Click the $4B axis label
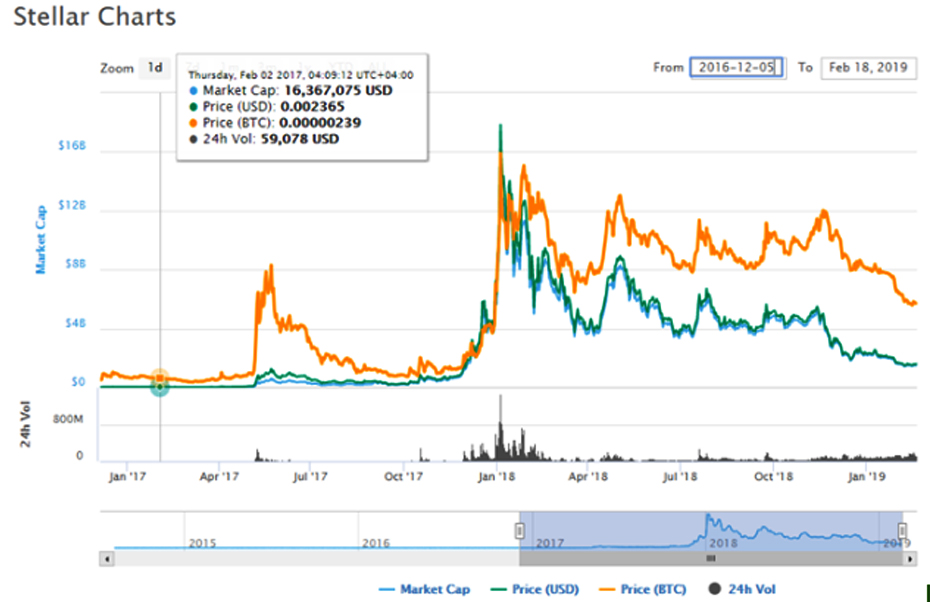Screen dimensions: 930x602 coord(75,323)
